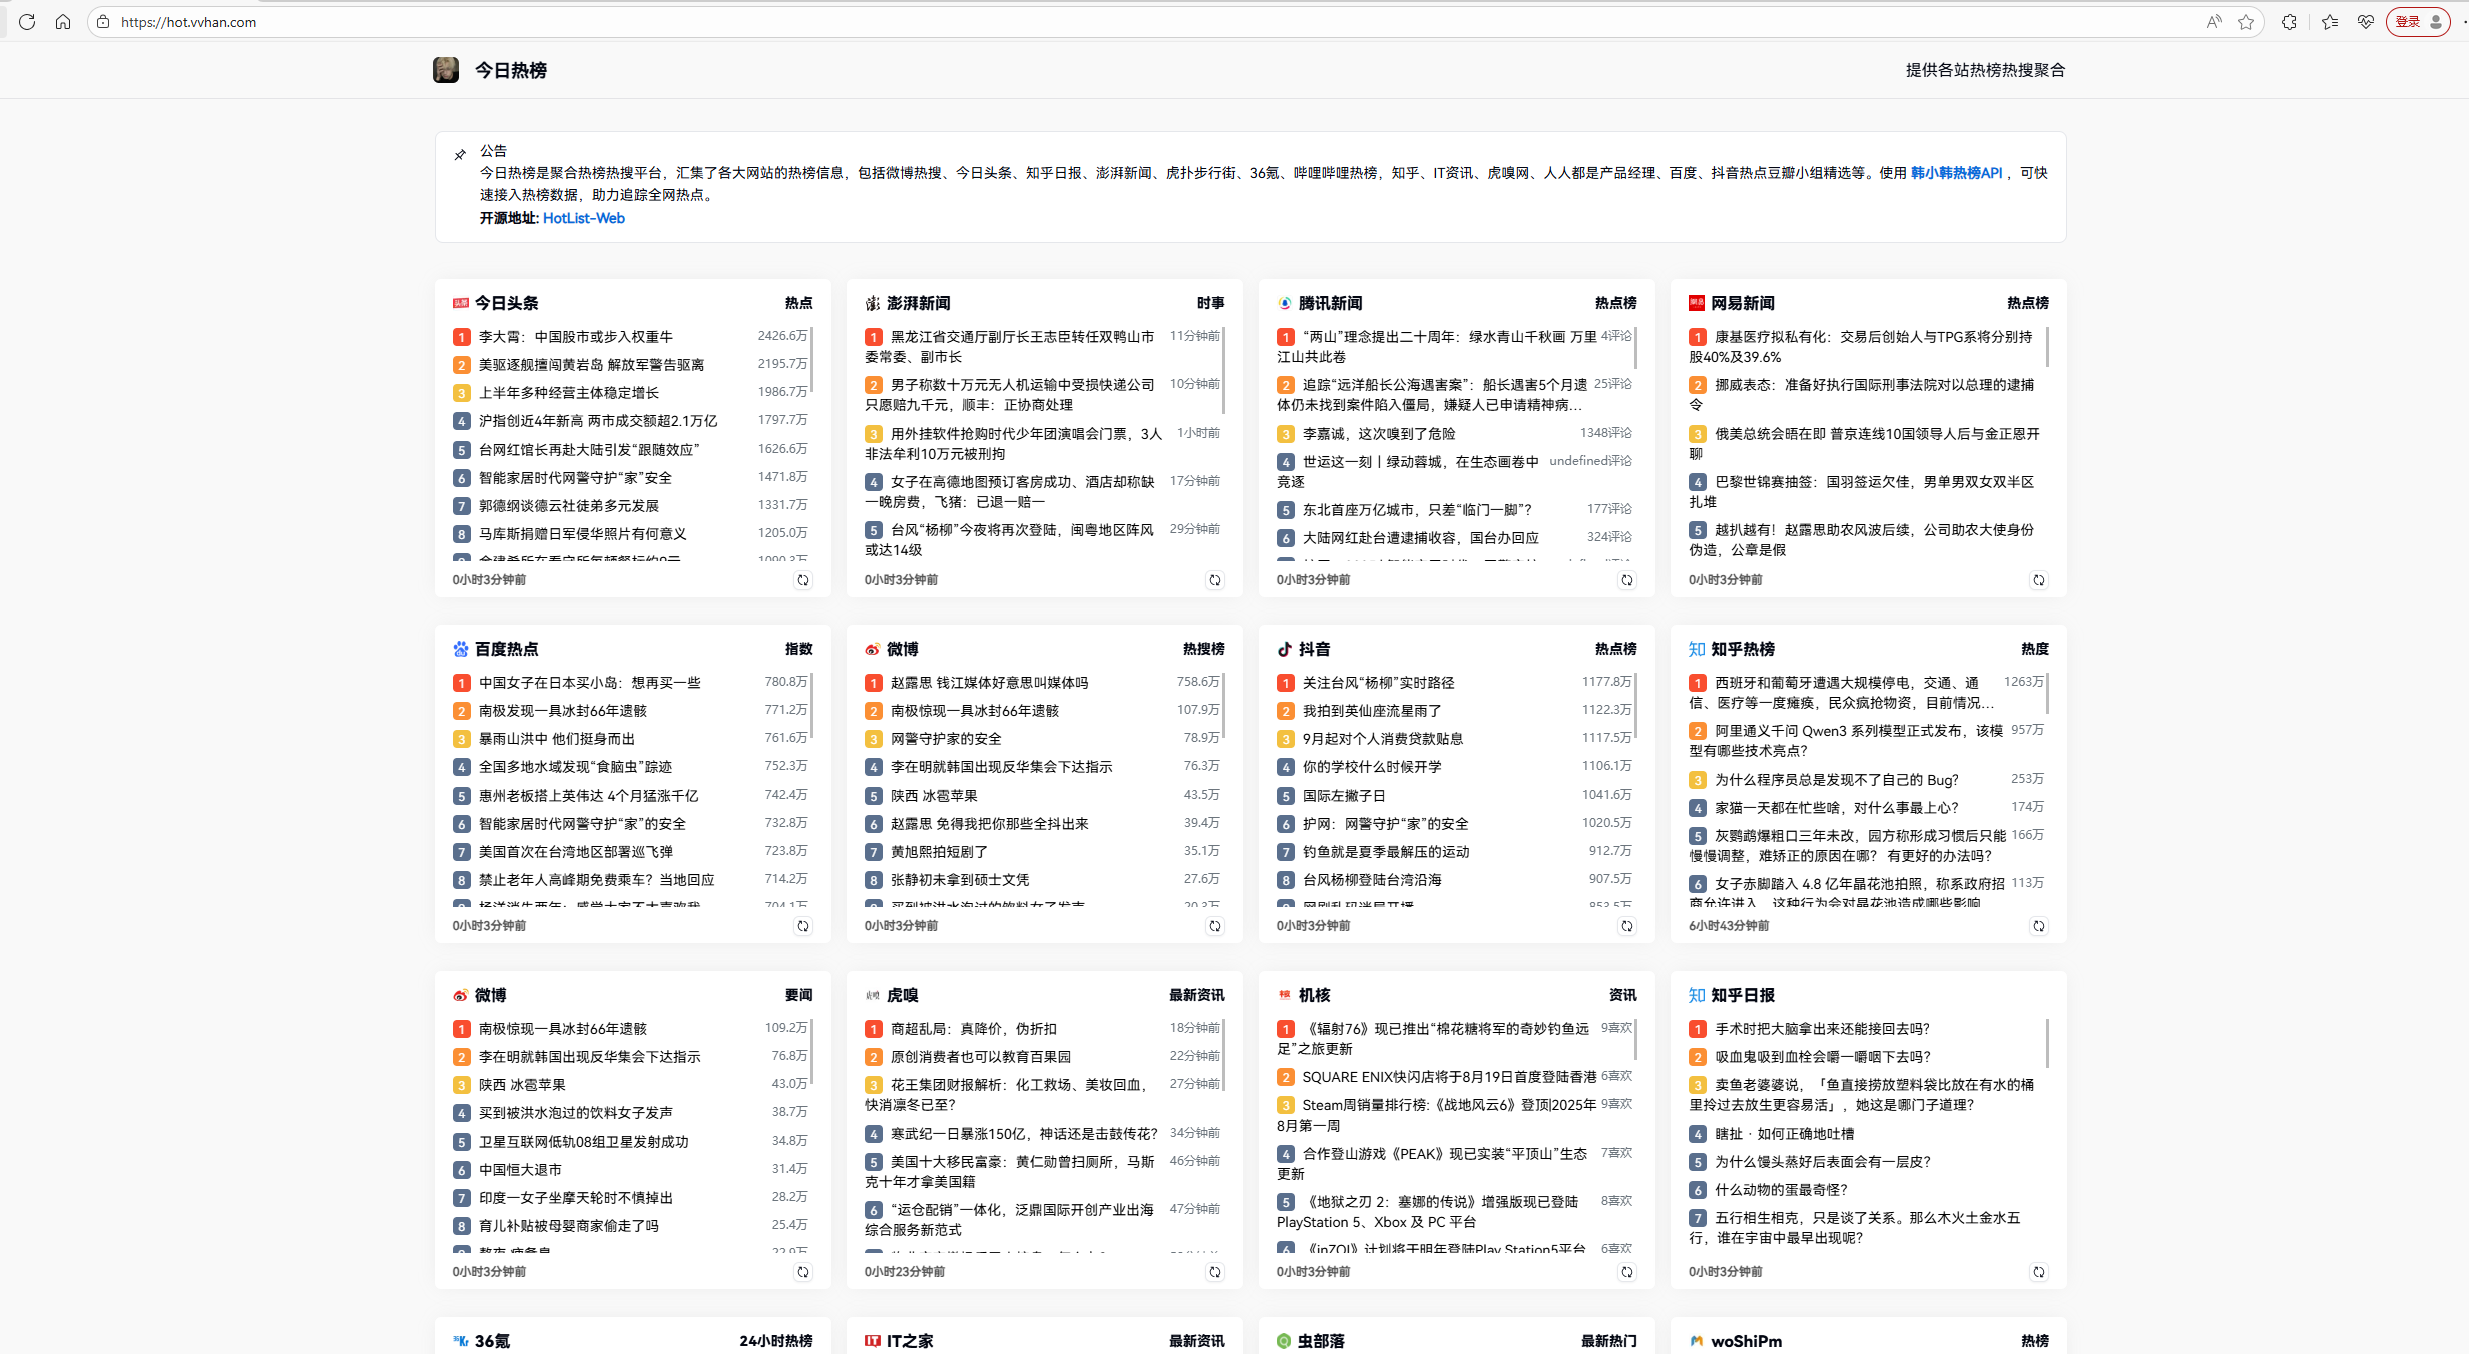The height and width of the screenshot is (1354, 2469).
Task: Refresh the 今日头条 hot list
Action: pos(802,580)
